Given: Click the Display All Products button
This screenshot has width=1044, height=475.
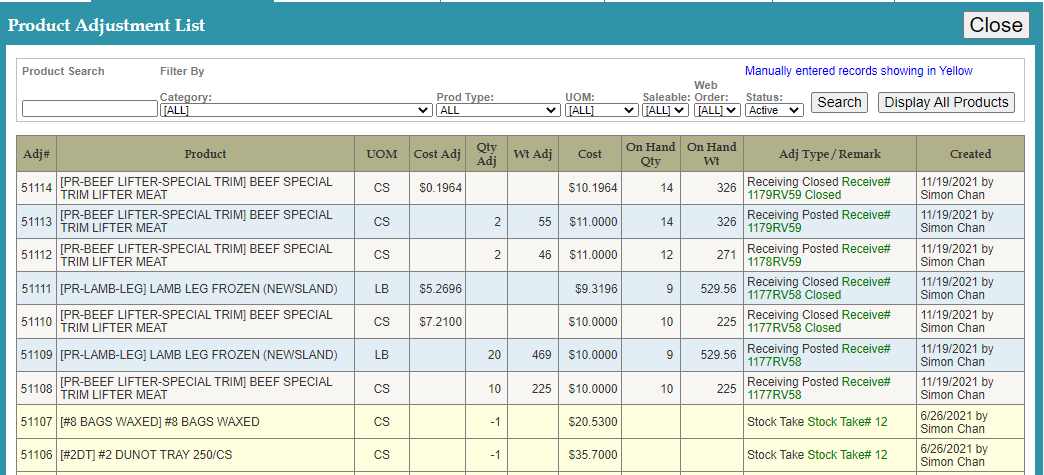Looking at the screenshot, I should 946,103.
